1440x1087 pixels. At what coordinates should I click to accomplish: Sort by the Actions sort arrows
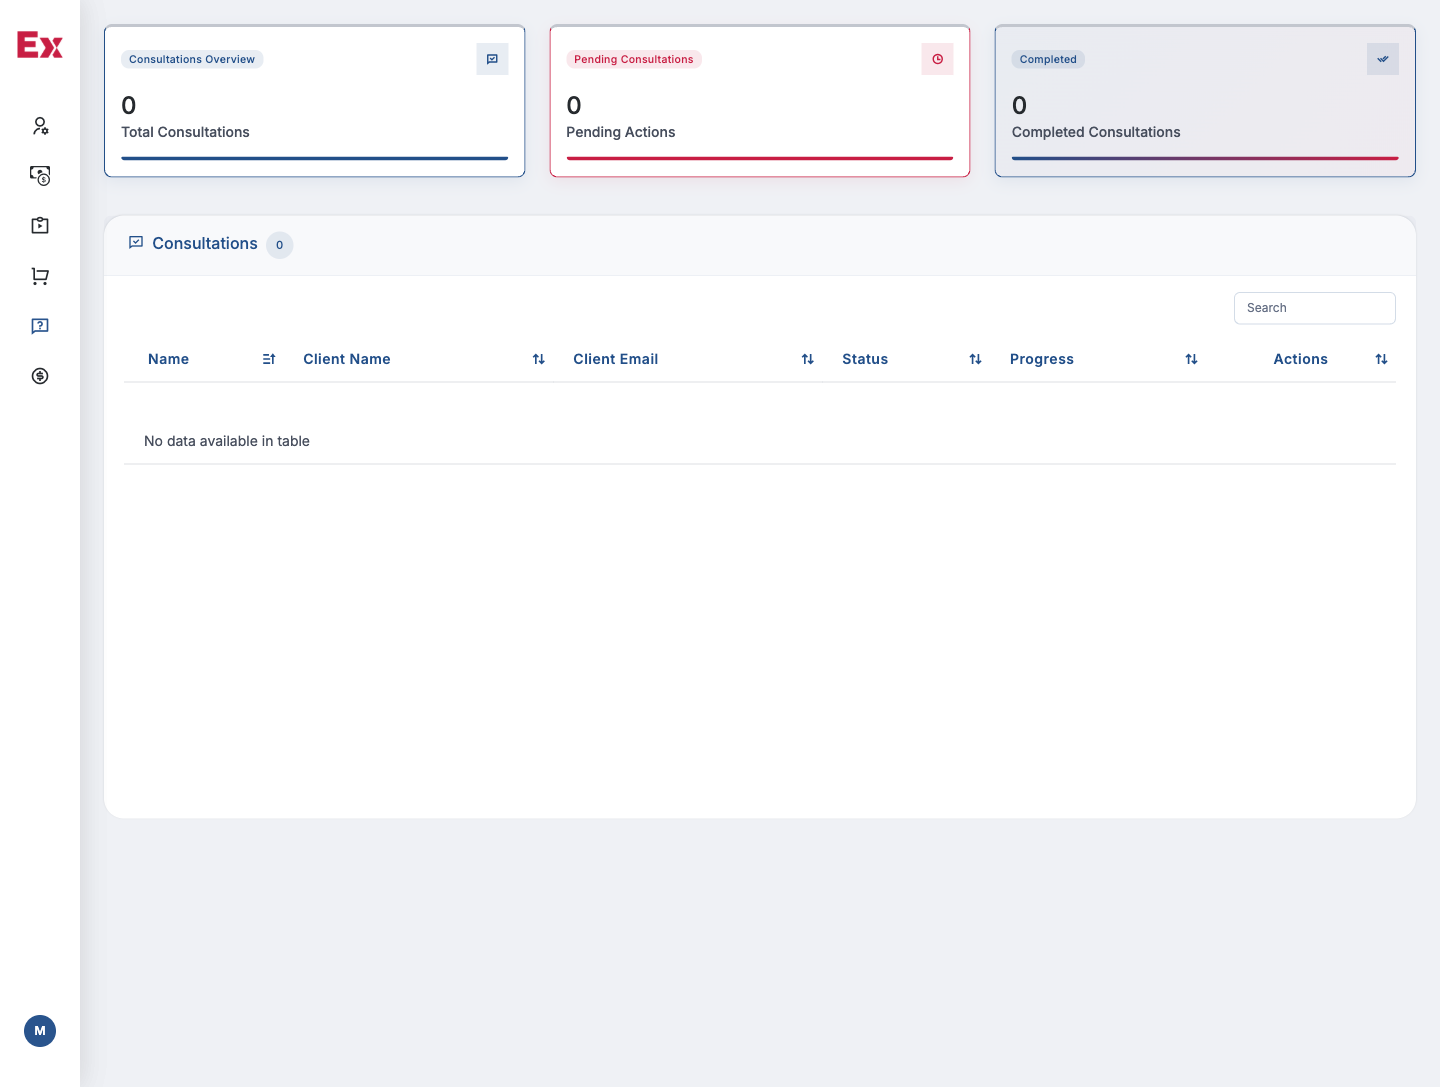[x=1382, y=359]
